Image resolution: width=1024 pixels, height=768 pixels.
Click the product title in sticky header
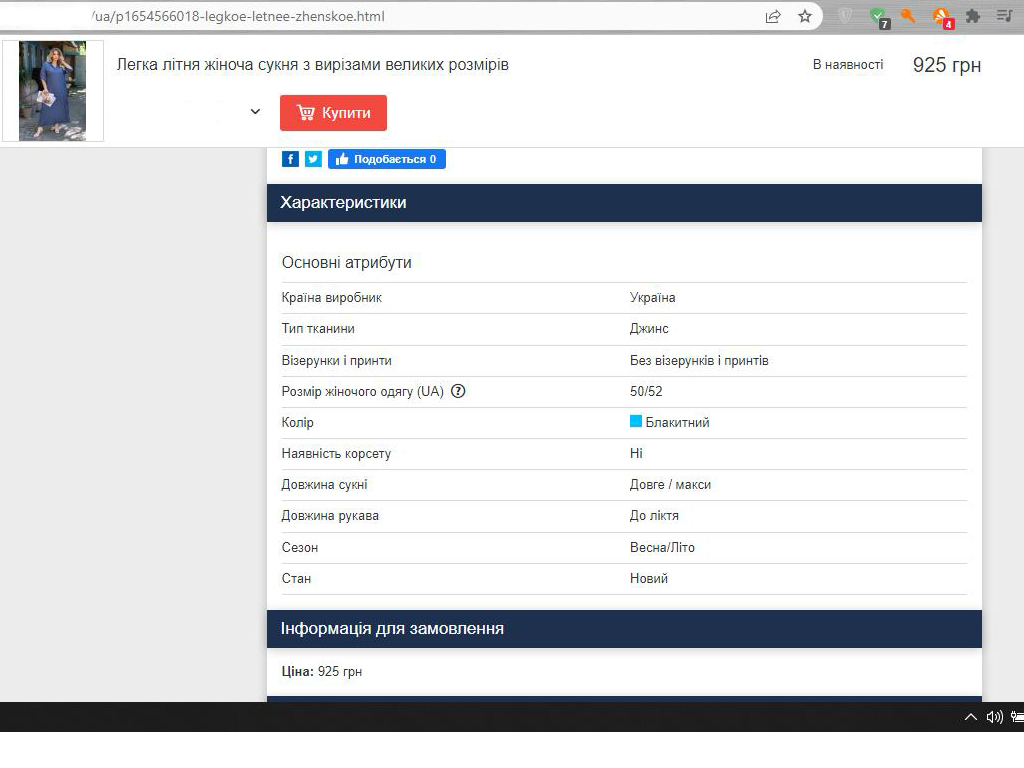click(x=312, y=65)
